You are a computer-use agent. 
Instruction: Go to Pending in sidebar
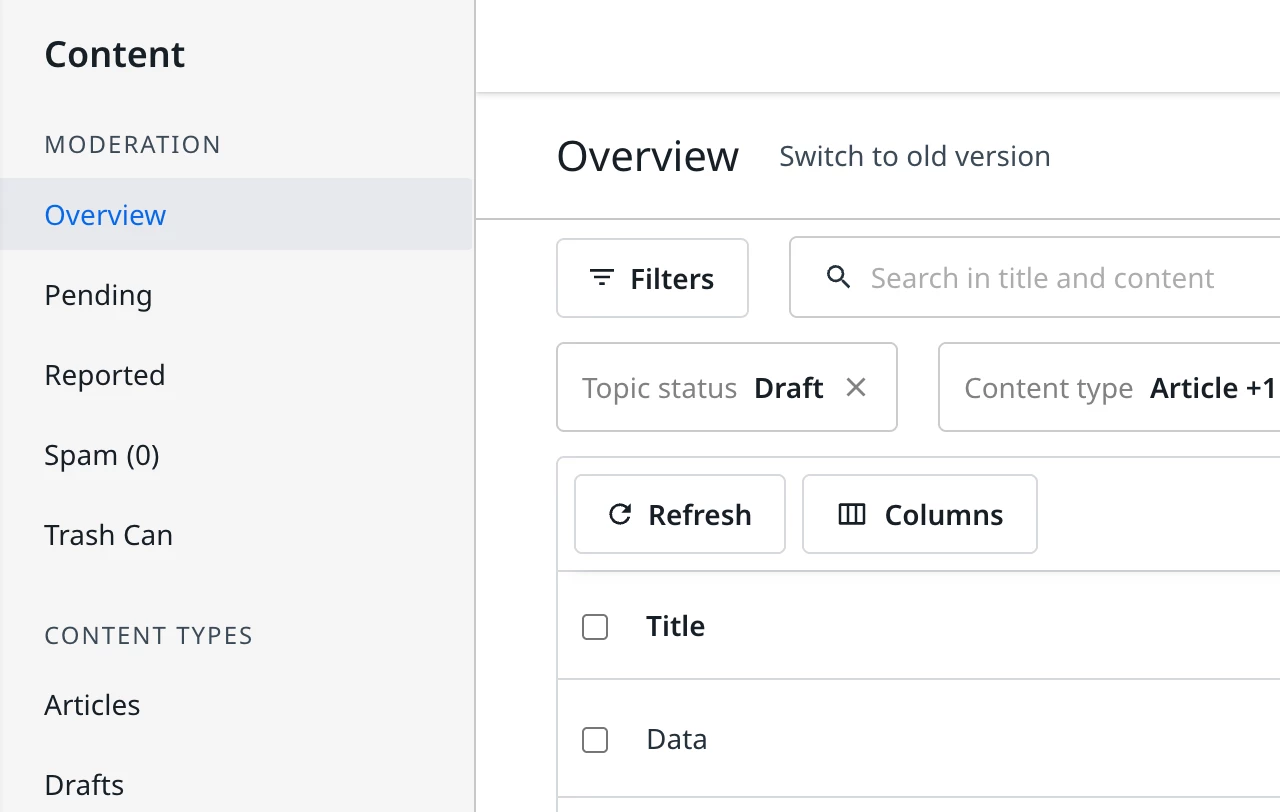point(98,295)
